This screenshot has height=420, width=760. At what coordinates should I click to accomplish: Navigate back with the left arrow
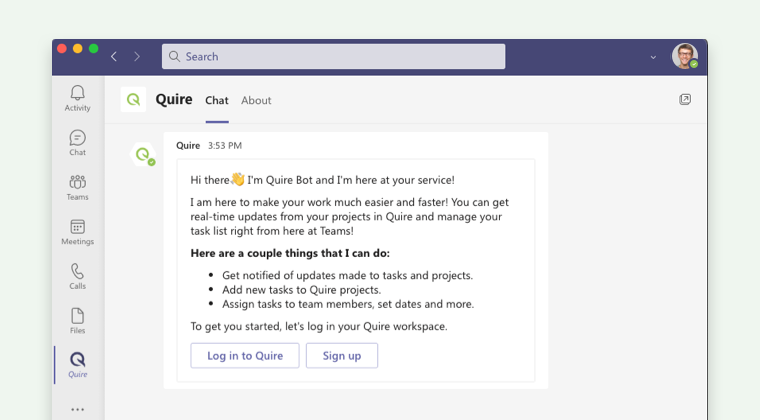point(114,57)
